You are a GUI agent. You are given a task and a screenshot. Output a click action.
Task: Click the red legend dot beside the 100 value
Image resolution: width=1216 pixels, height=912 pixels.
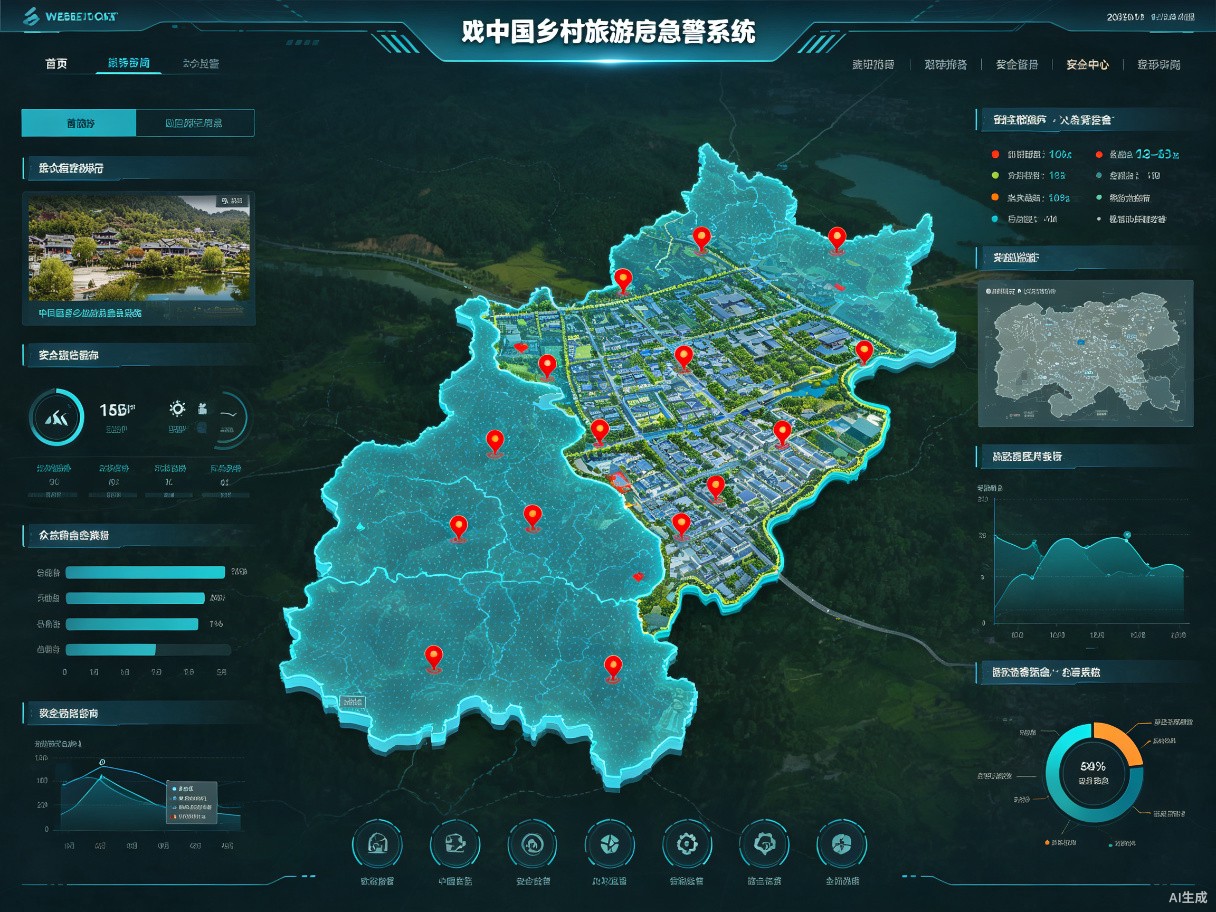995,155
